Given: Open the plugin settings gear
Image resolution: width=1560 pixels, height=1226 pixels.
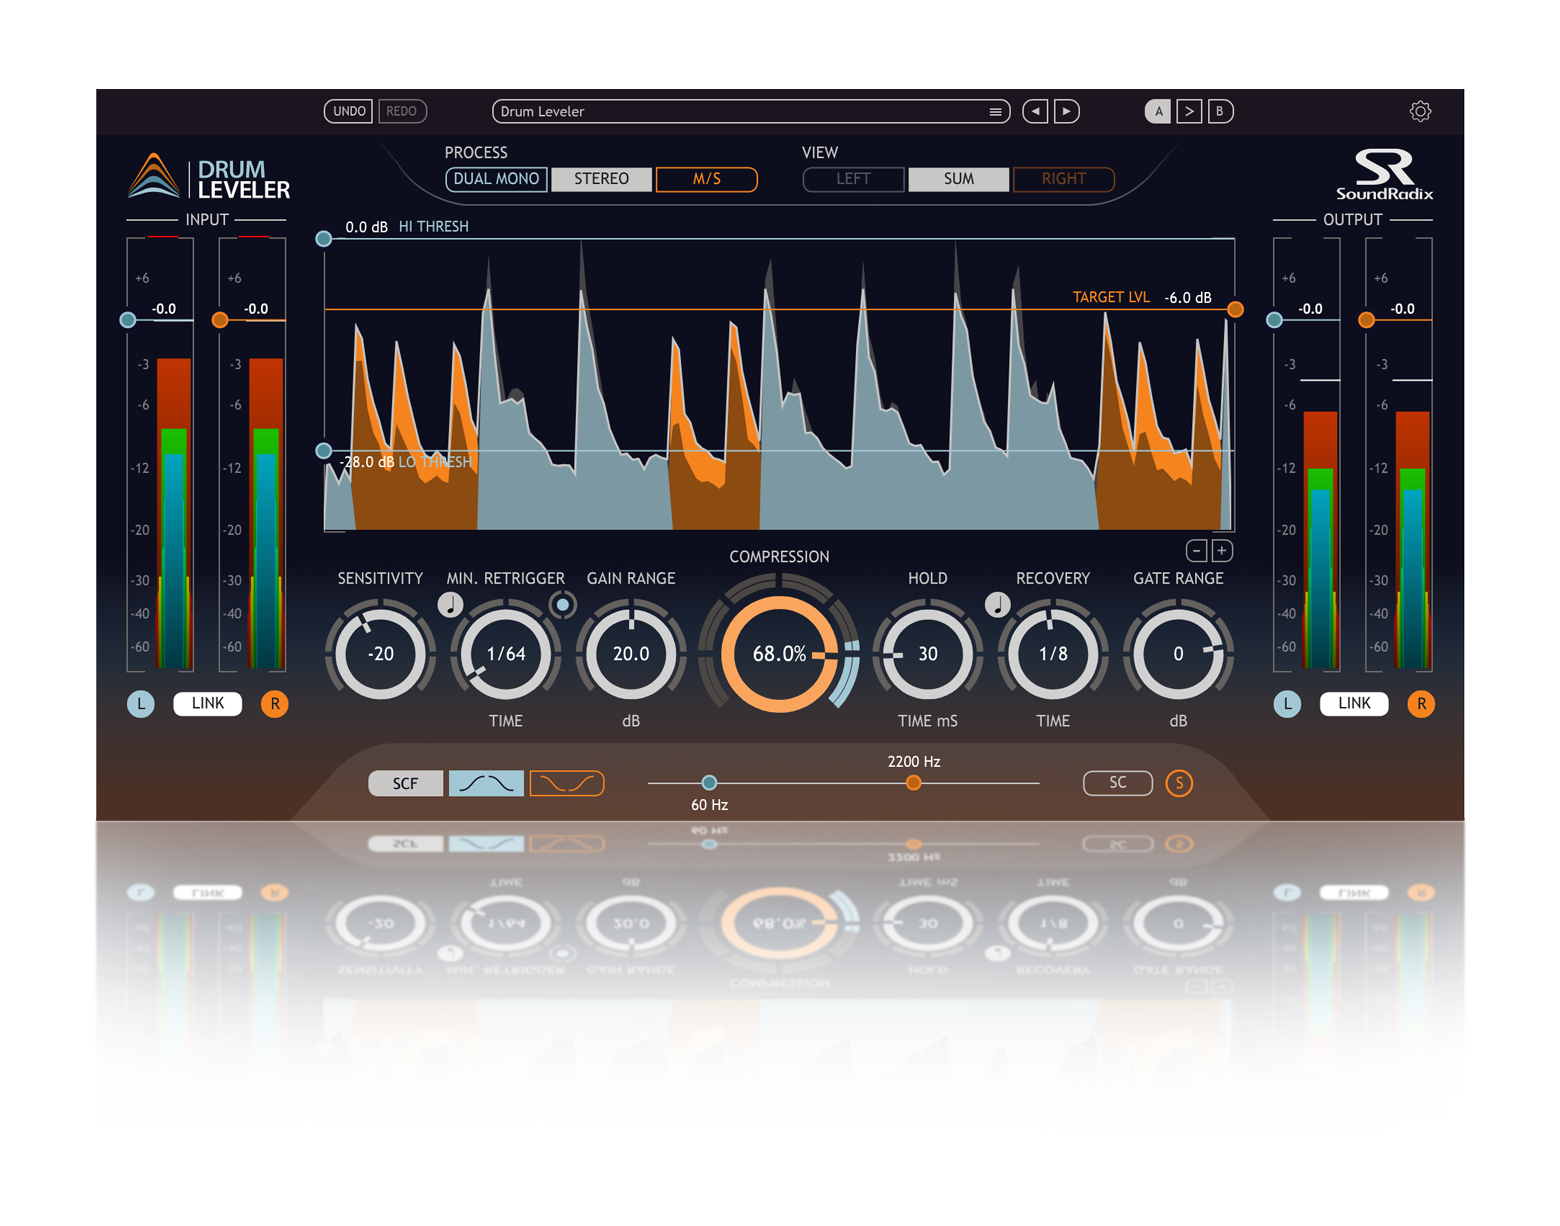Looking at the screenshot, I should coord(1420,111).
